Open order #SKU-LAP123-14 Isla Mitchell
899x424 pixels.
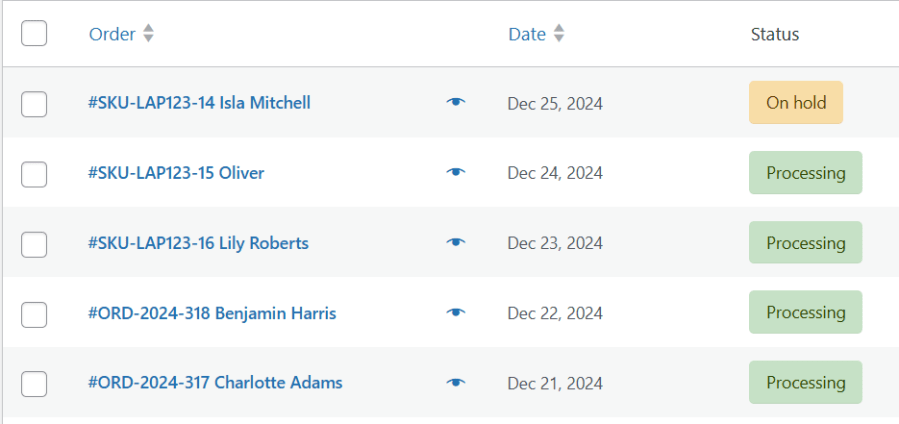199,103
